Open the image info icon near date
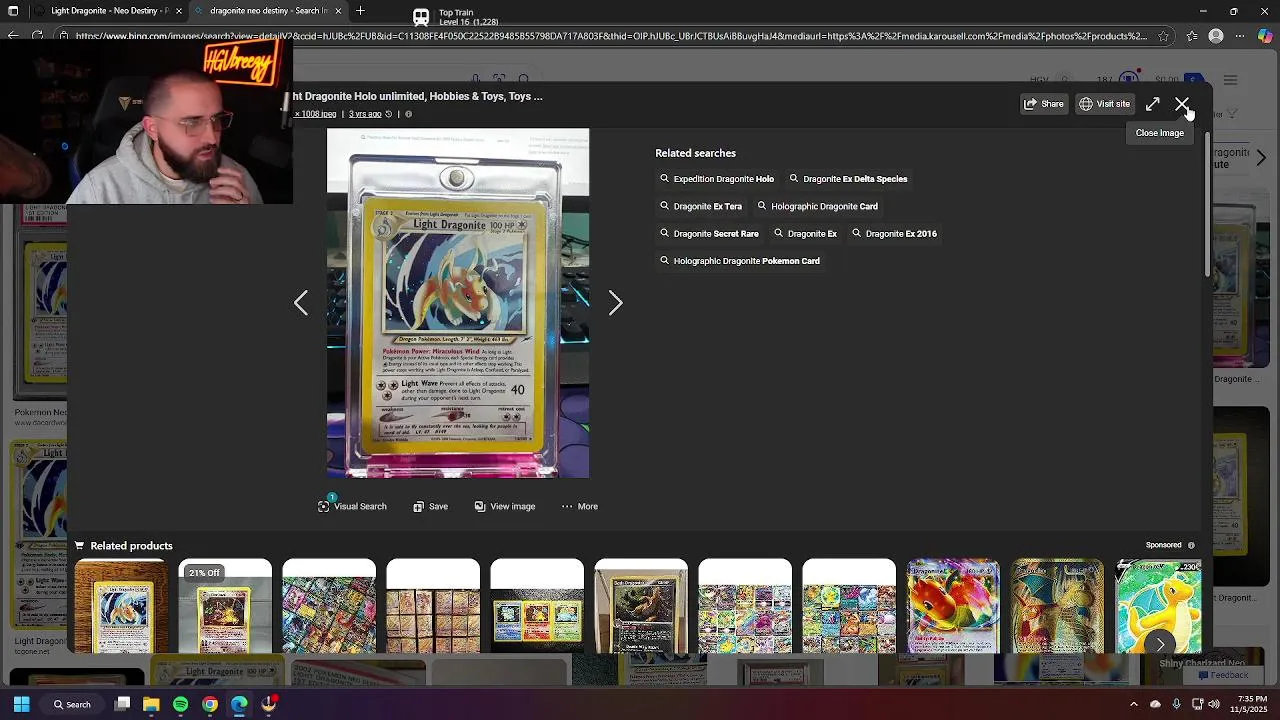 408,114
